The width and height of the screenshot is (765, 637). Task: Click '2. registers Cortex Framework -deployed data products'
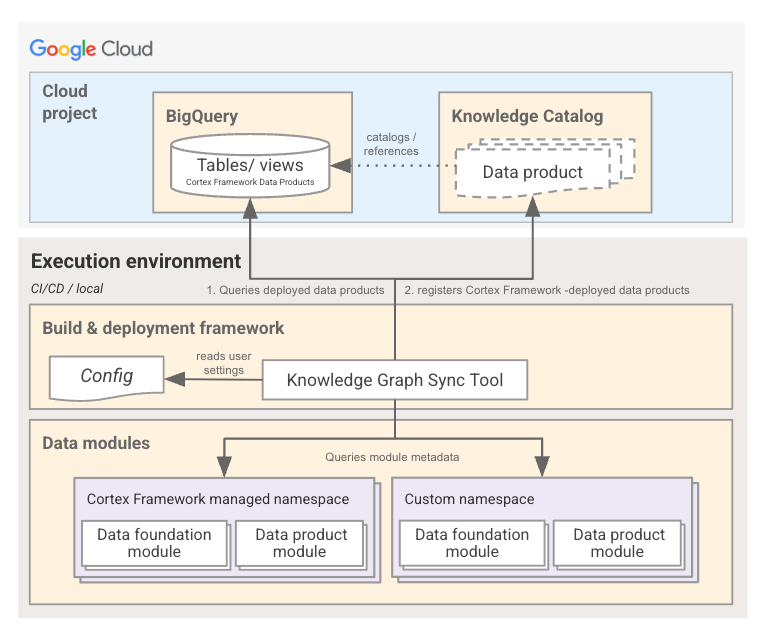(x=547, y=290)
